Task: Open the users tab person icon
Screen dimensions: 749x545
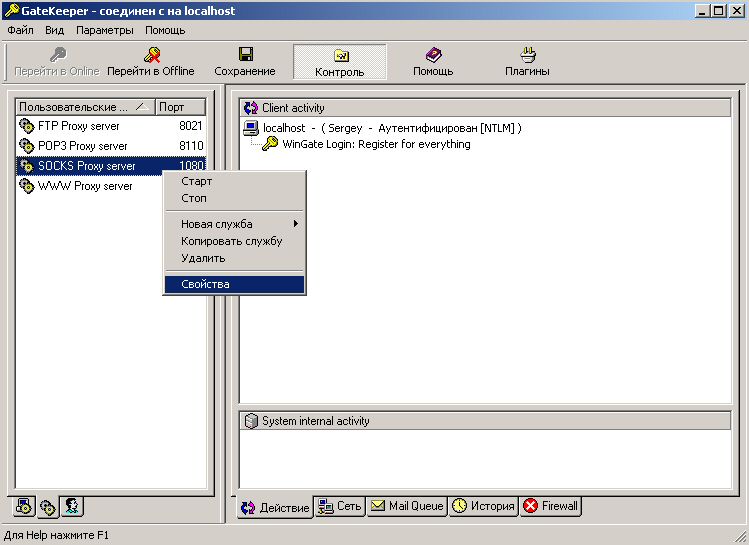Action: pos(72,506)
